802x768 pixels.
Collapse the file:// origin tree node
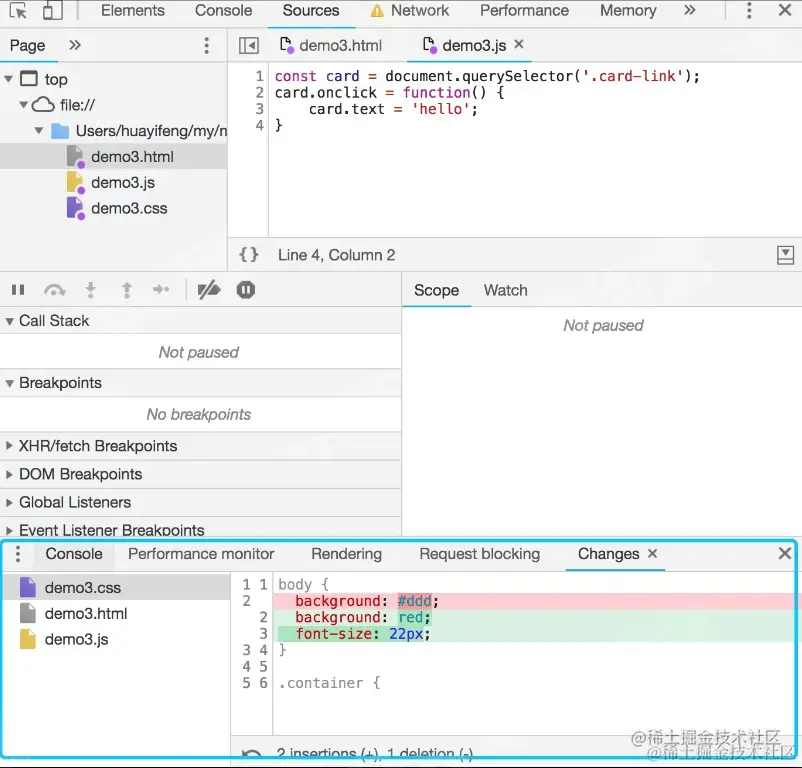coord(24,105)
